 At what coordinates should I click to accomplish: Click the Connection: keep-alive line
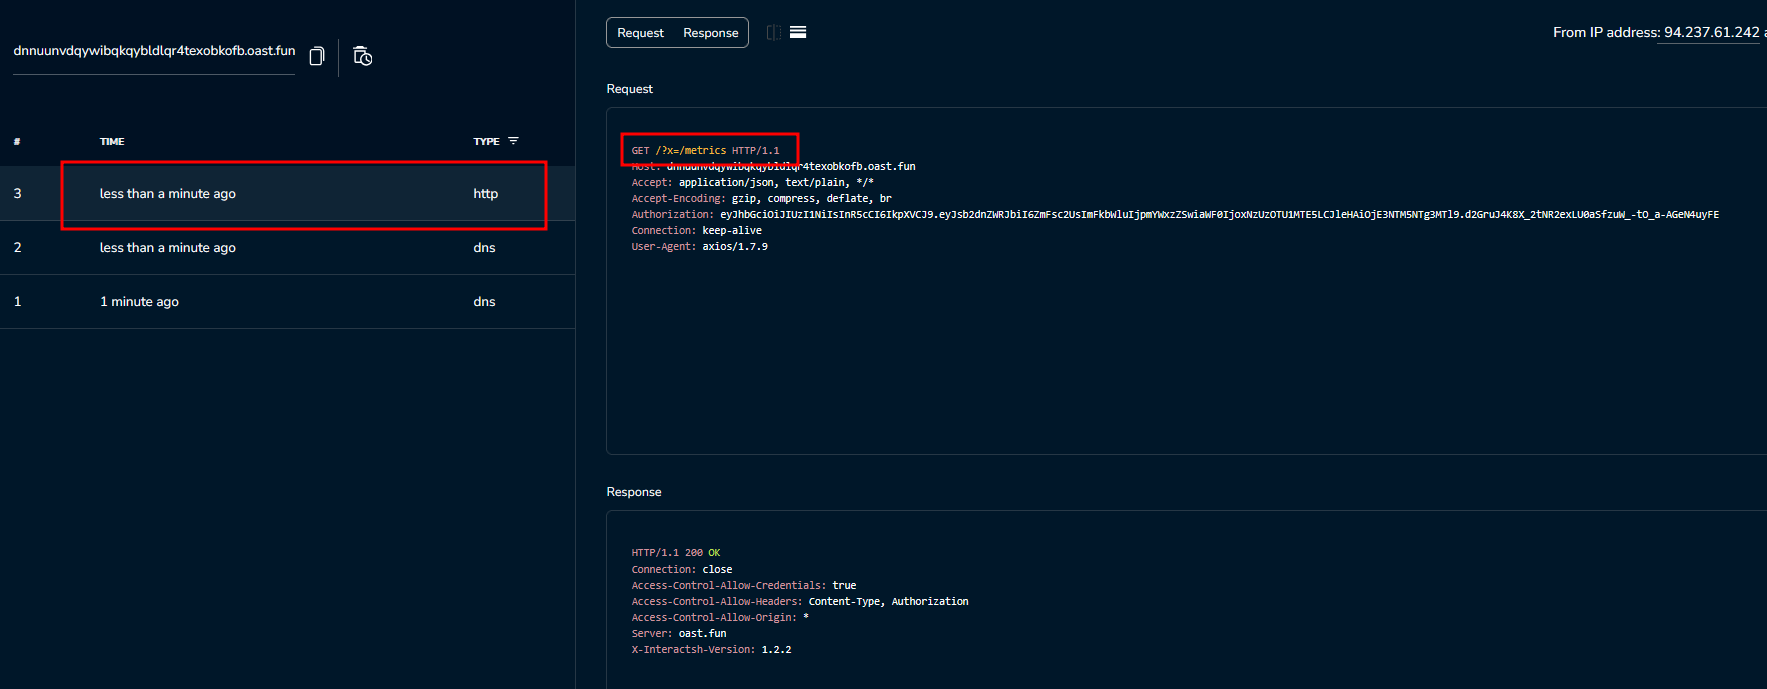696,230
